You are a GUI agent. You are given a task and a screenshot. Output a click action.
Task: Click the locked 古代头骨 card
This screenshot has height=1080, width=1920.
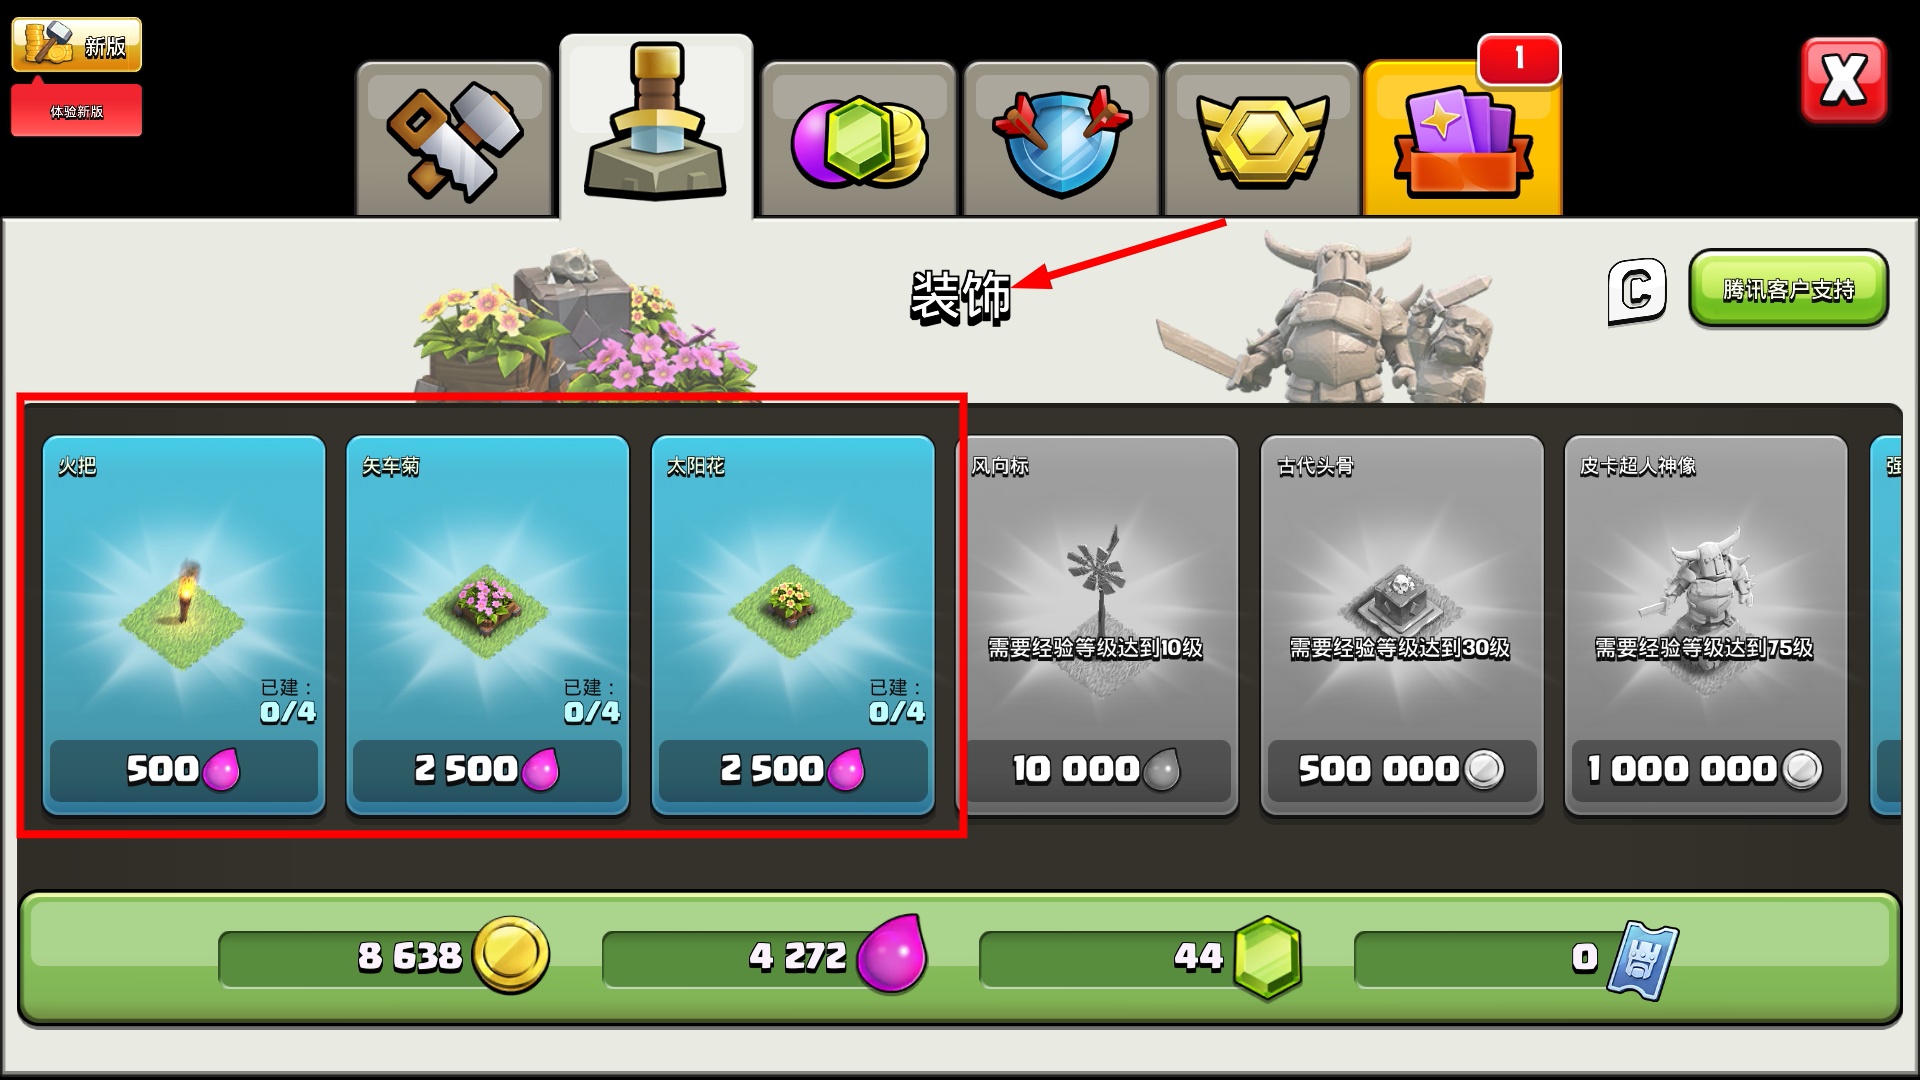point(1402,625)
